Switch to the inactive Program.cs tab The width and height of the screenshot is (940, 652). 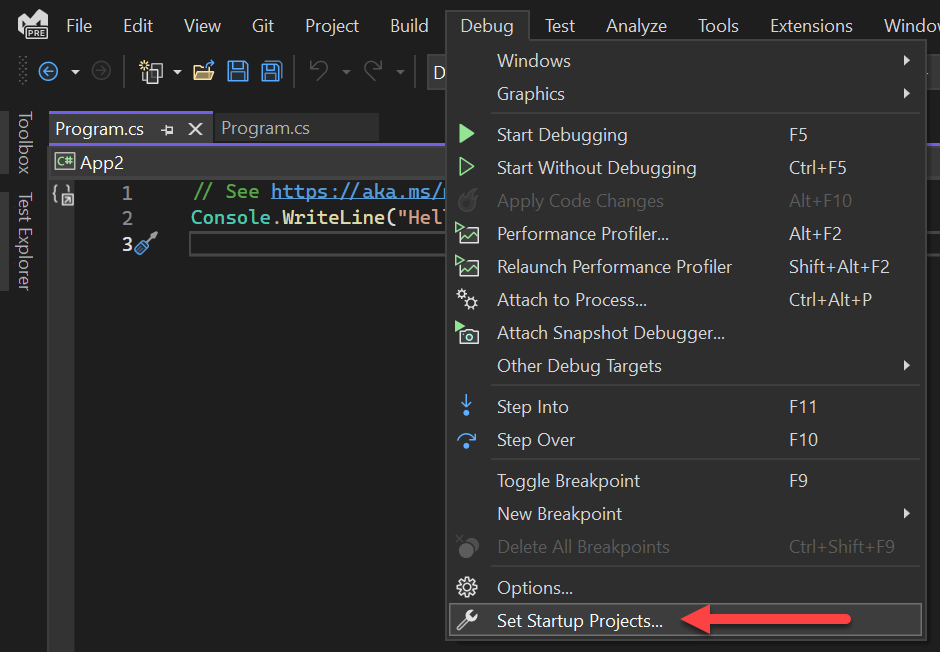pos(266,129)
